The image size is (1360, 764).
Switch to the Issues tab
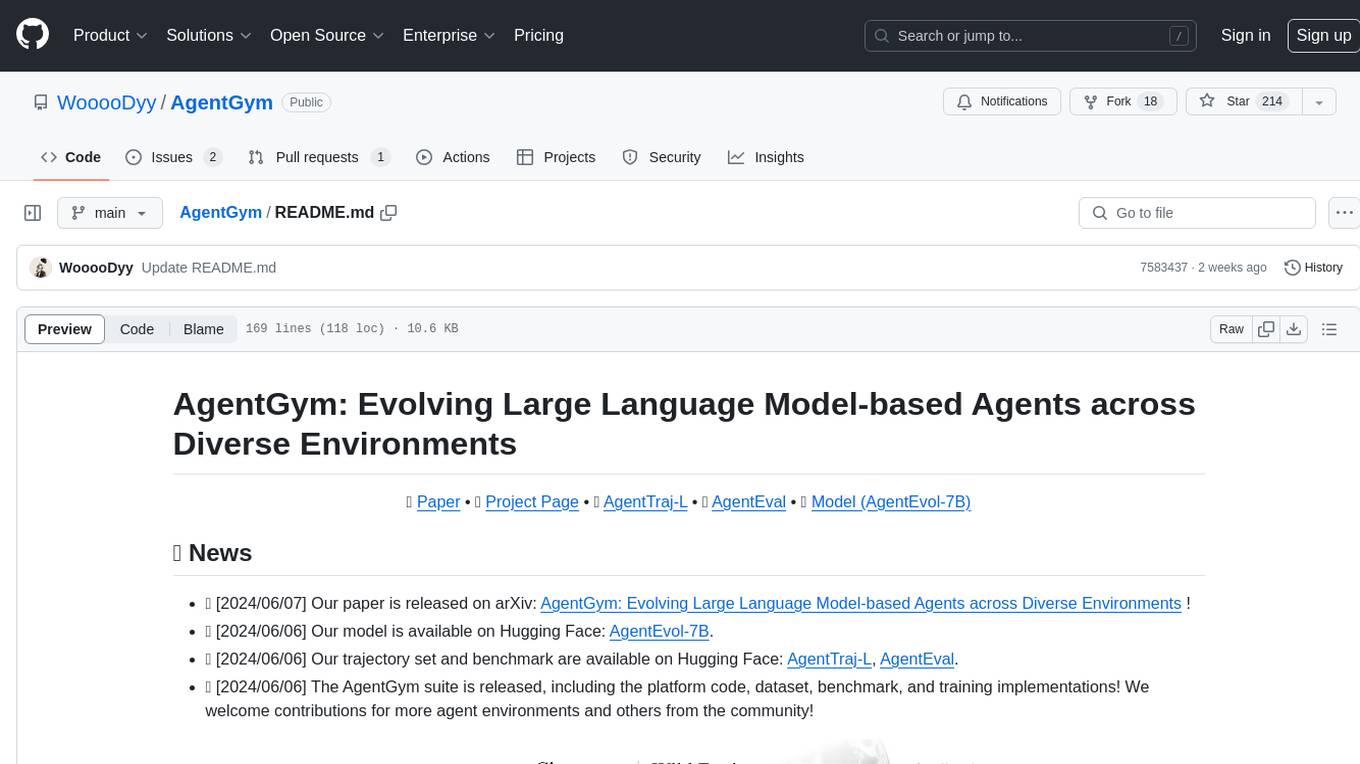coord(173,157)
